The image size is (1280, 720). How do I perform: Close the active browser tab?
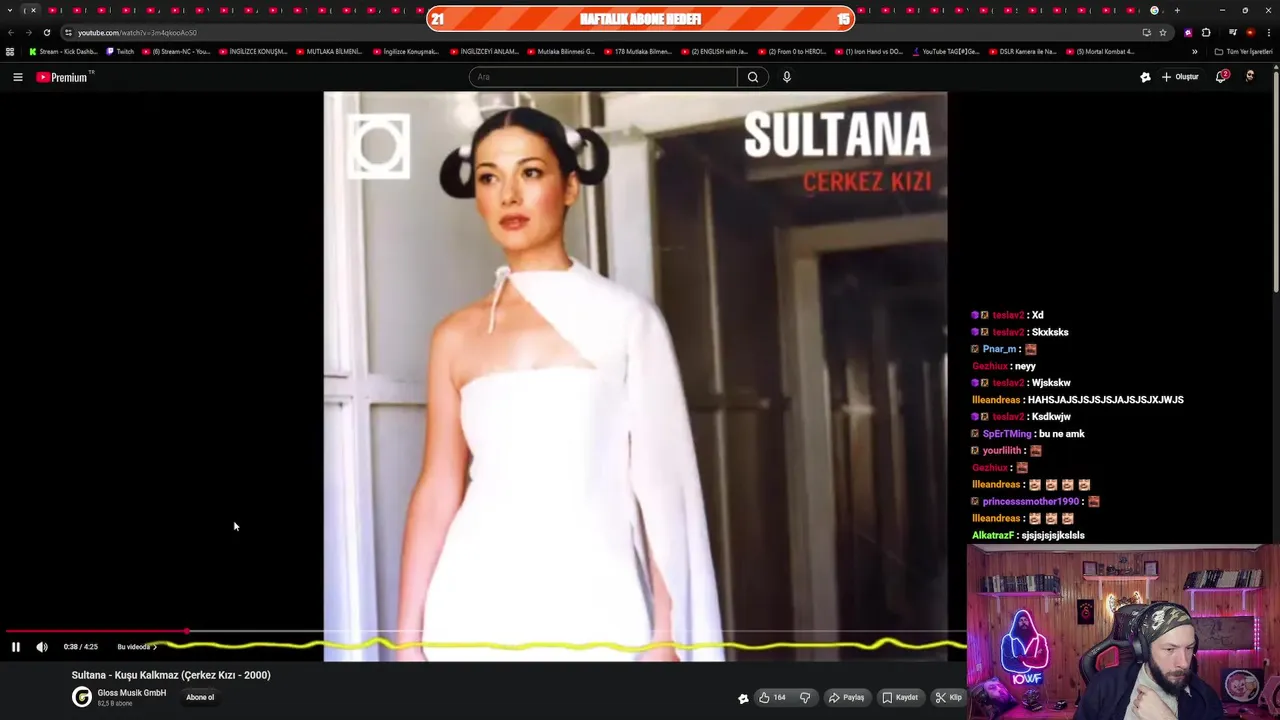[x=33, y=10]
